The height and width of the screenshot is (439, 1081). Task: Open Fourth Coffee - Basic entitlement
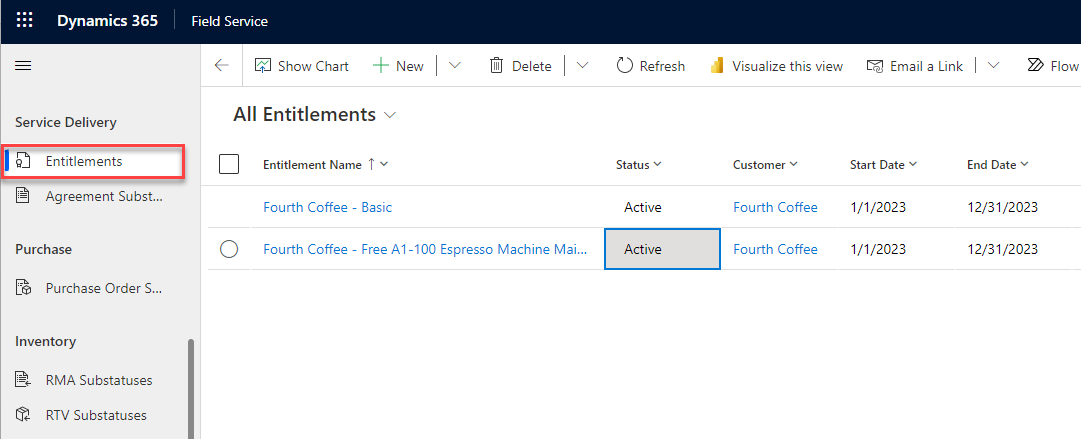(x=327, y=207)
